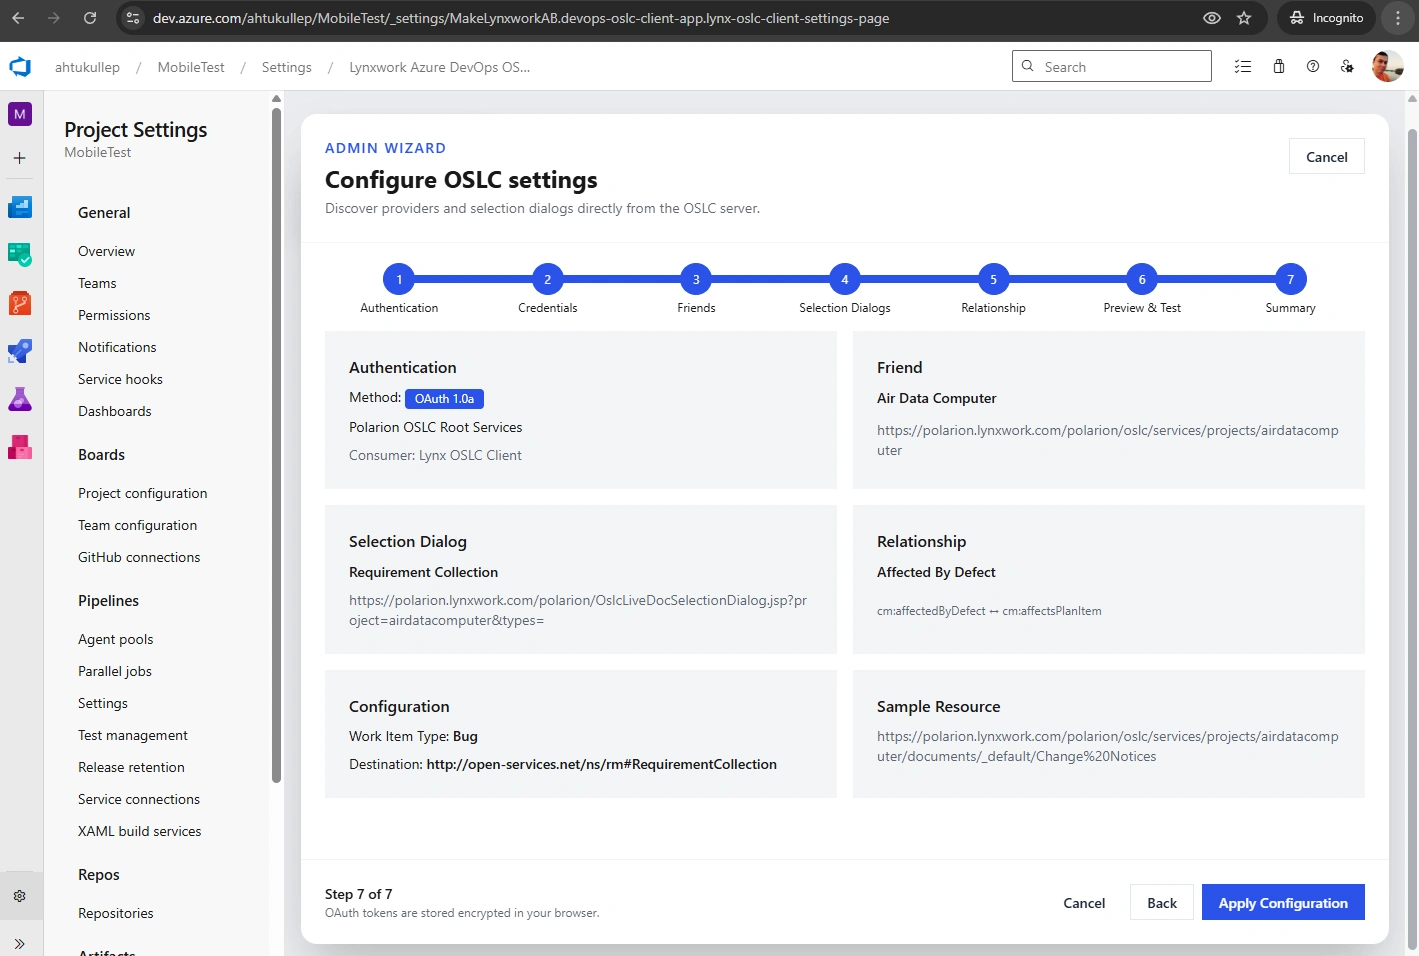Open Agent pools under Pipelines
The height and width of the screenshot is (956, 1419).
tap(116, 639)
